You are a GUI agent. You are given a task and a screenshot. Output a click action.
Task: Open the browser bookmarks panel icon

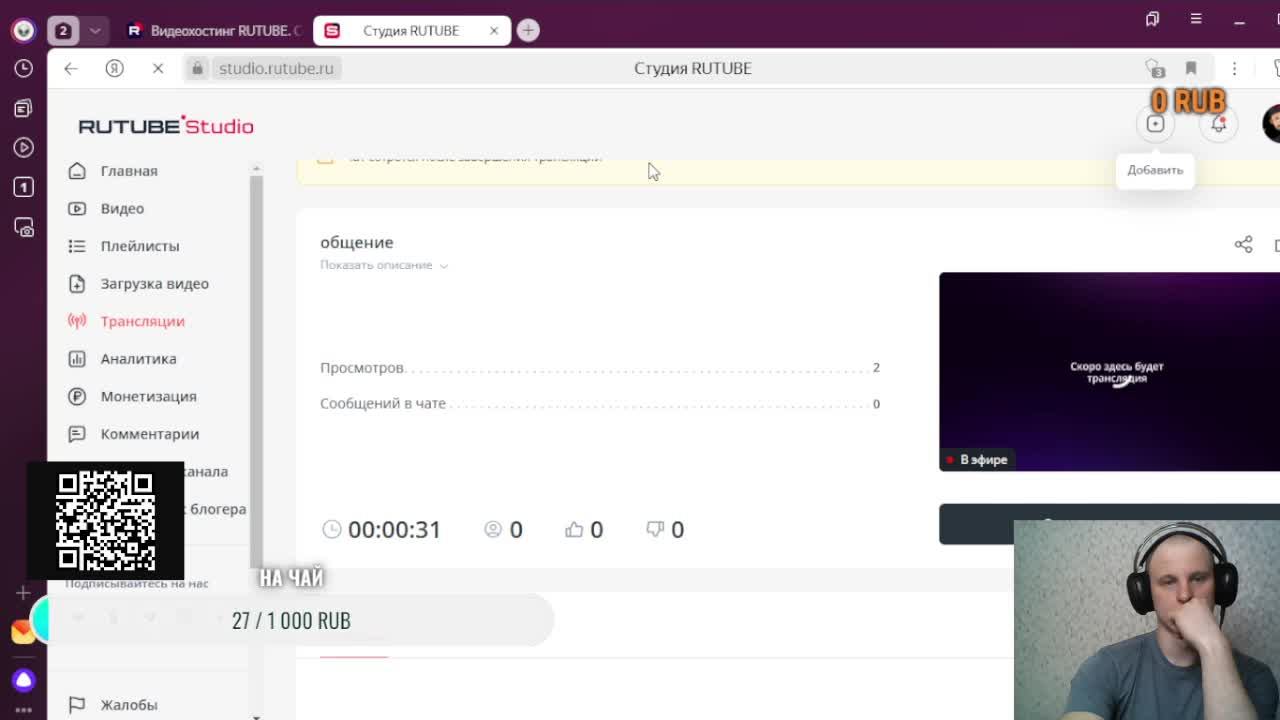click(x=1153, y=19)
